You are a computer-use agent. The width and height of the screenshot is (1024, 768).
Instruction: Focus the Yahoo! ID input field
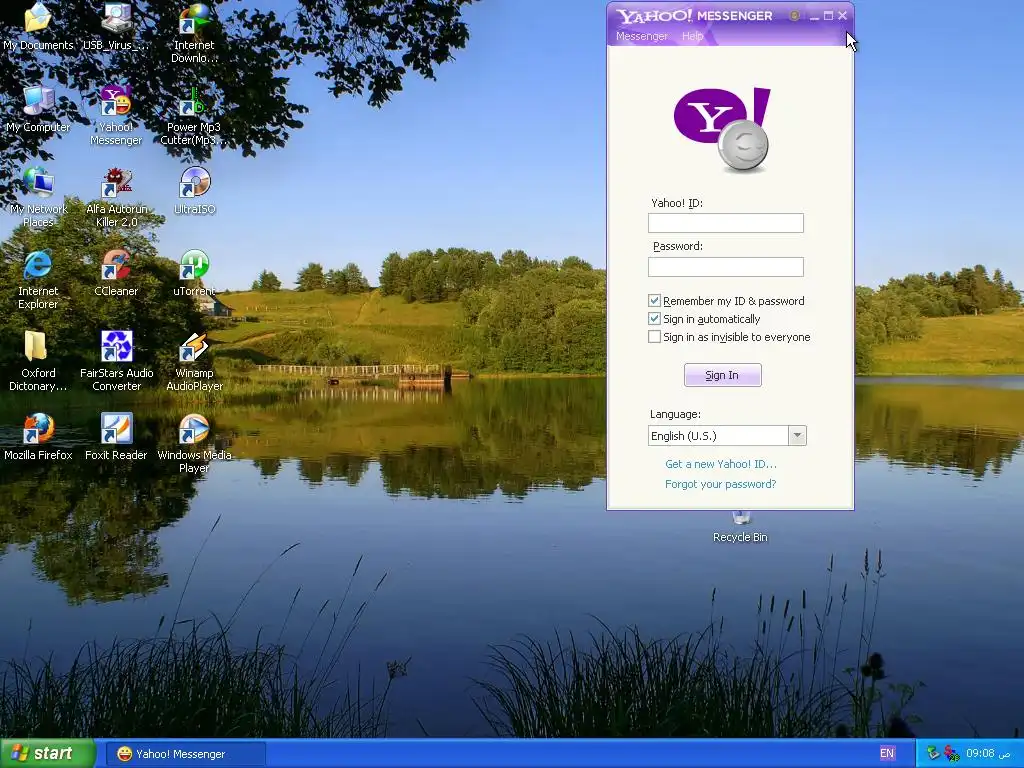click(x=726, y=223)
